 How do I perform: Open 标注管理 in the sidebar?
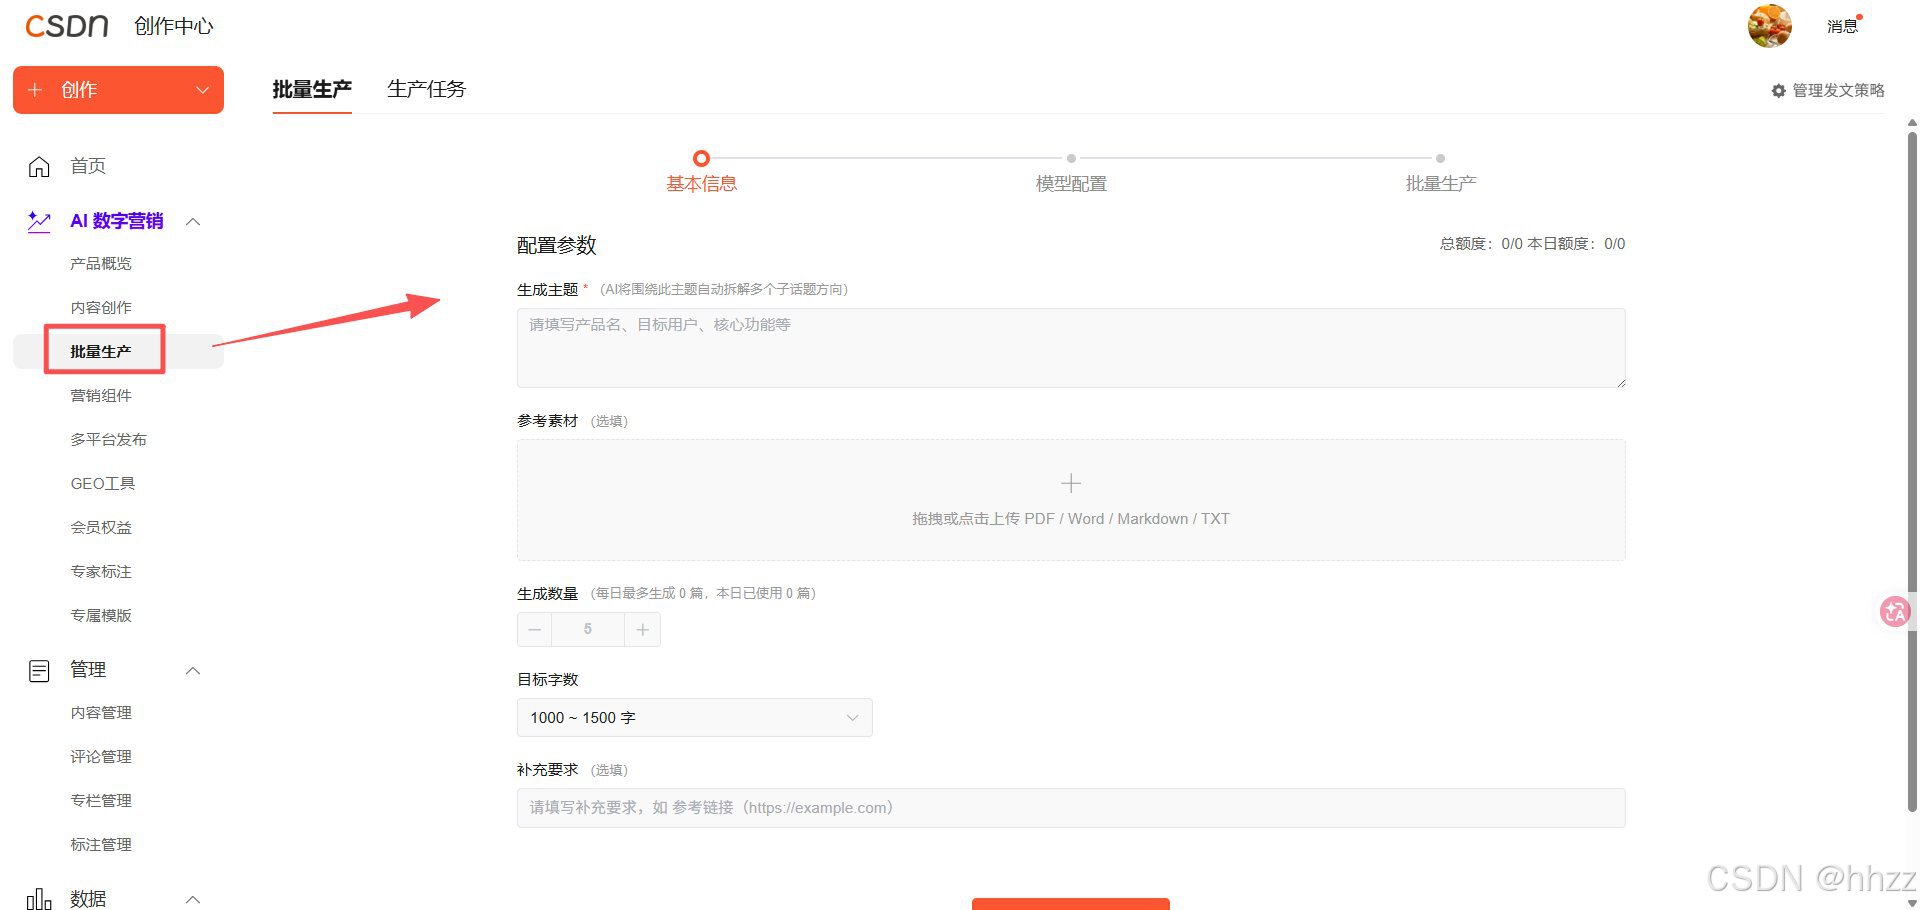[101, 845]
